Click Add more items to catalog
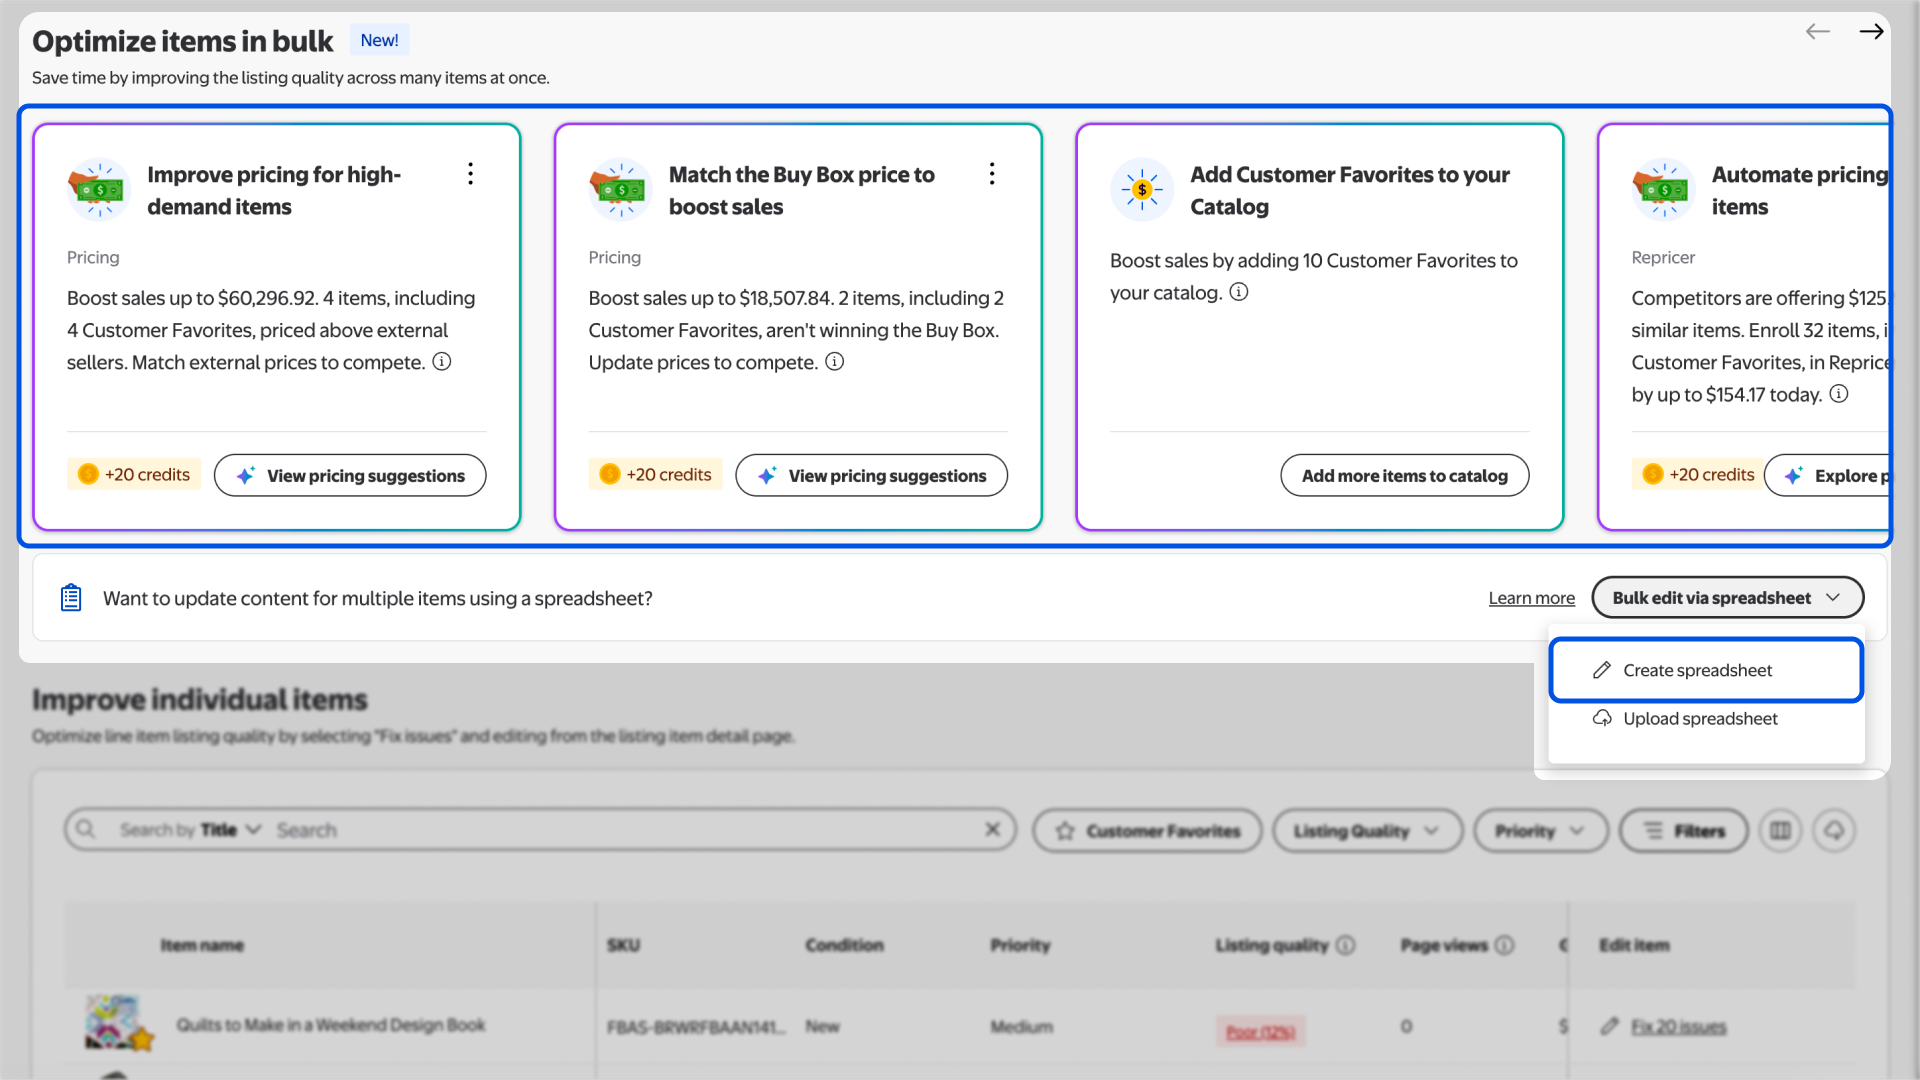The height and width of the screenshot is (1080, 1920). (x=1405, y=476)
